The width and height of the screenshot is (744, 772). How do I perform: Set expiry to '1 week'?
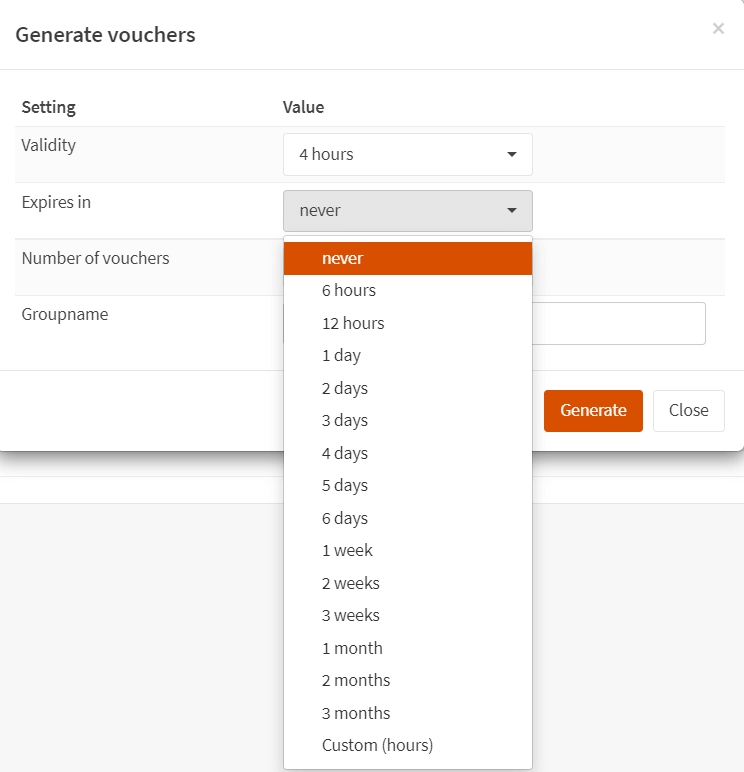(x=407, y=551)
